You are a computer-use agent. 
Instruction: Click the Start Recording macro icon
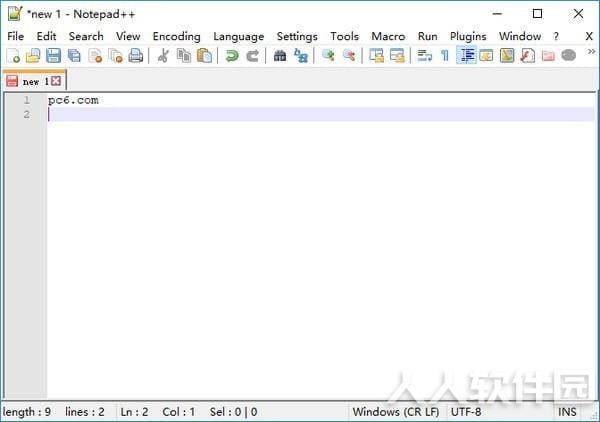[x=569, y=56]
